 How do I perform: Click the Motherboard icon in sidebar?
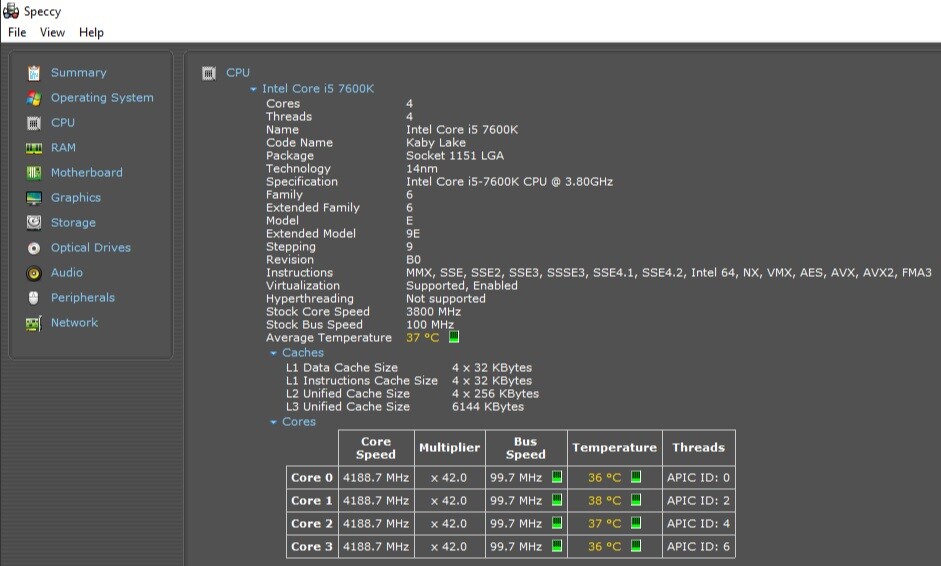(34, 173)
